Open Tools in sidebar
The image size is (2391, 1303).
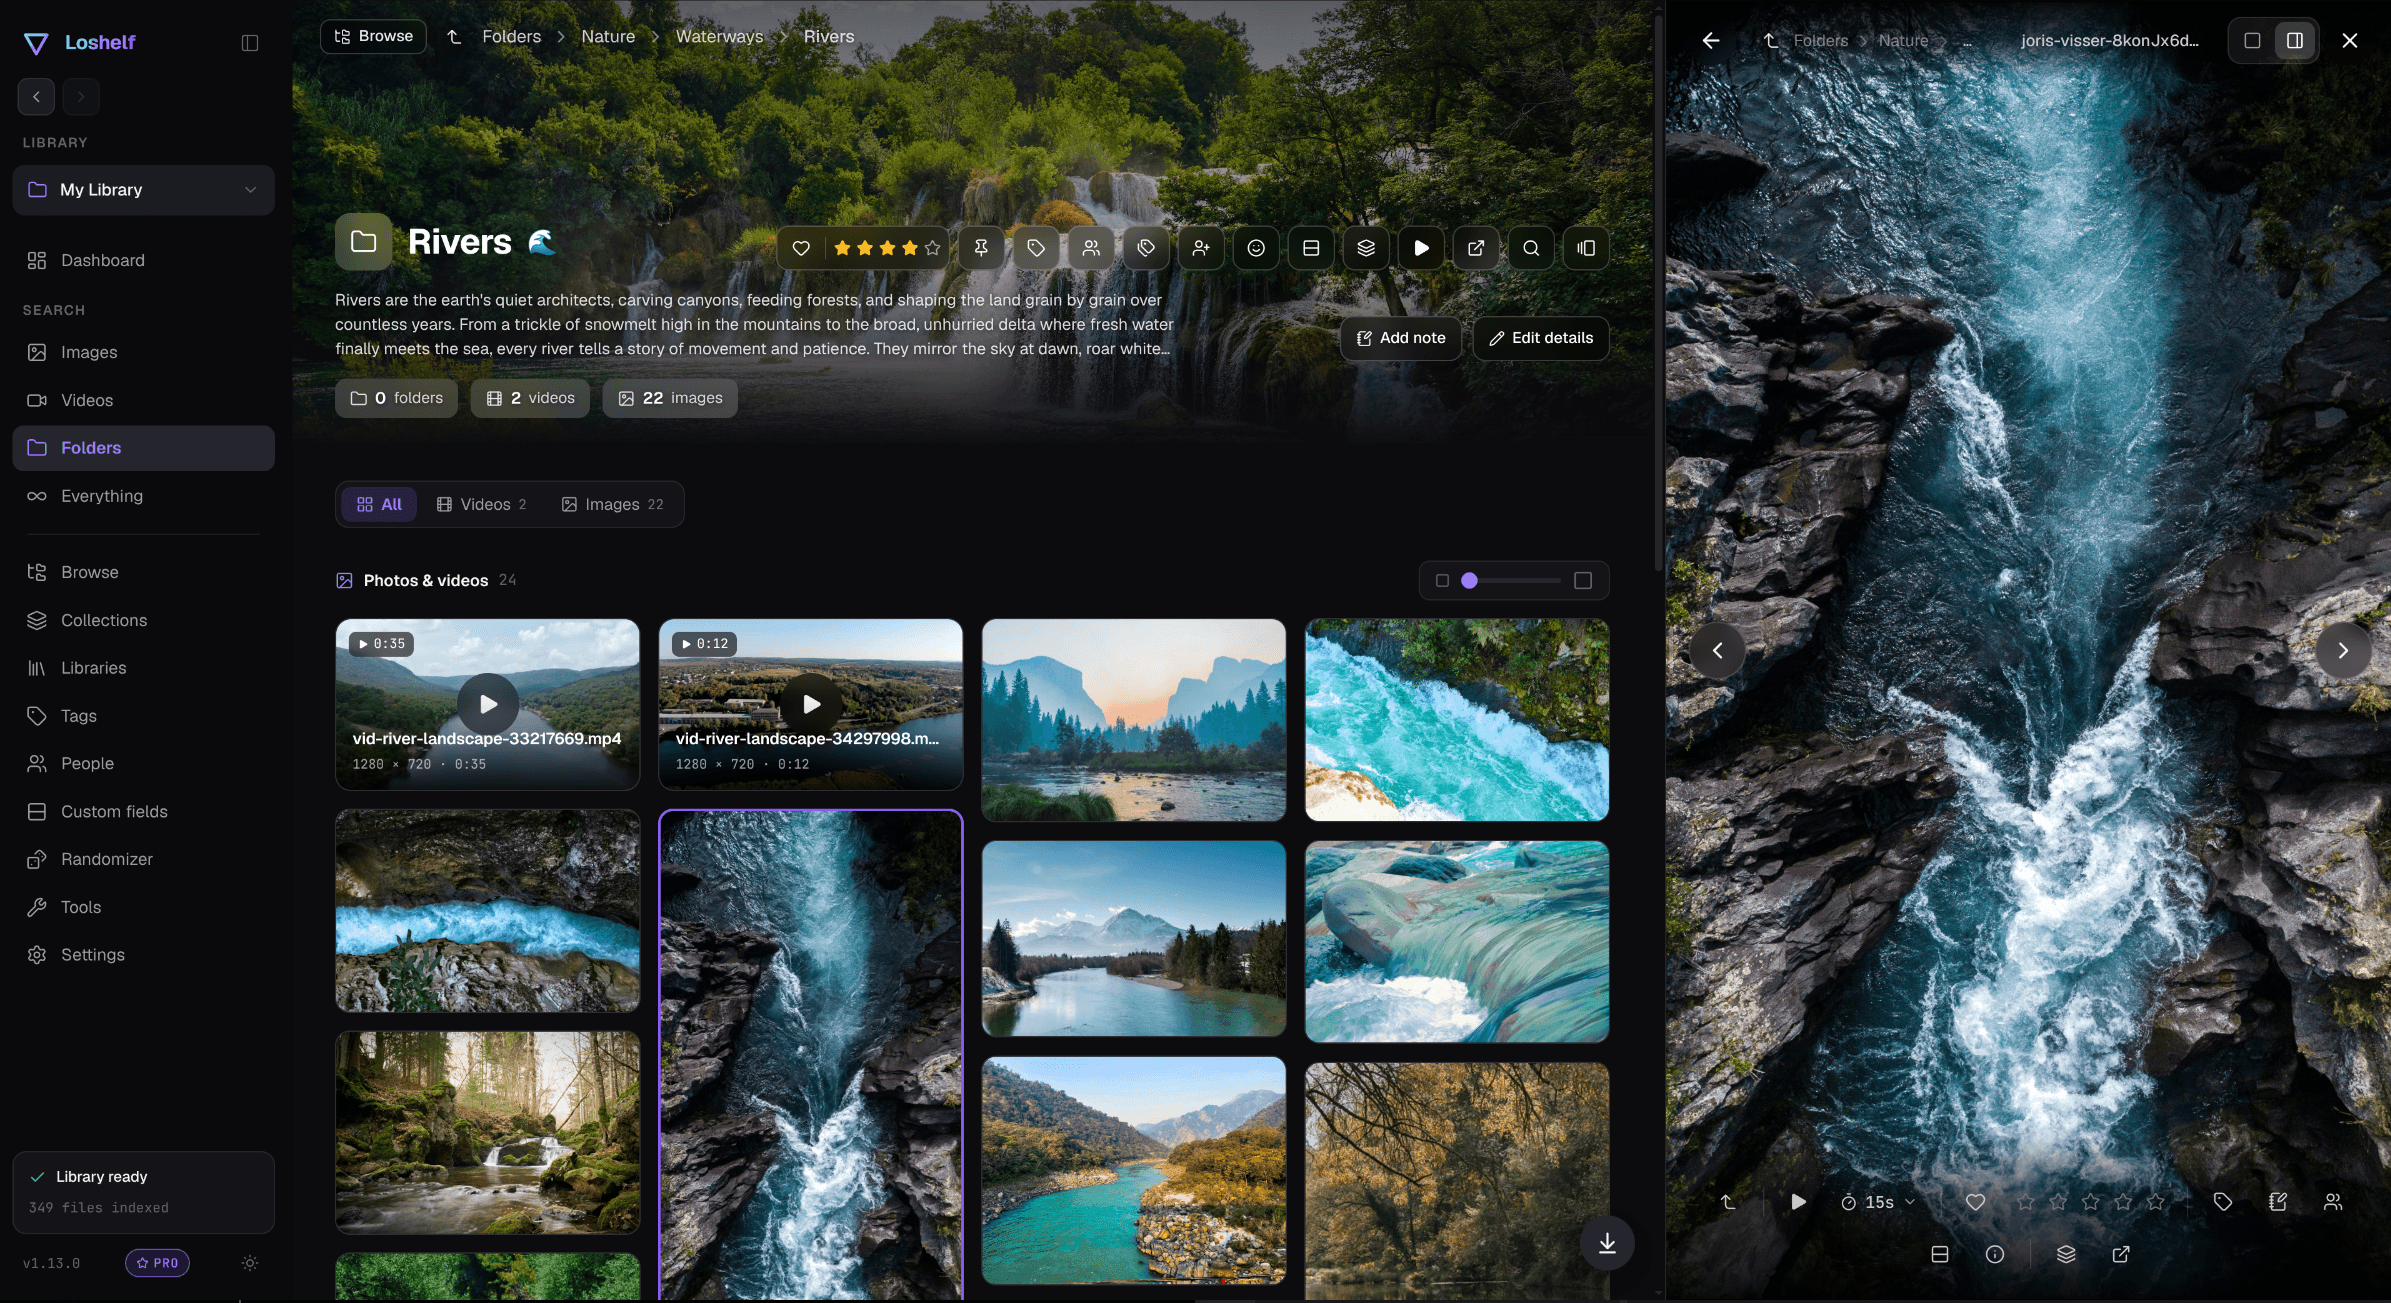click(x=144, y=907)
